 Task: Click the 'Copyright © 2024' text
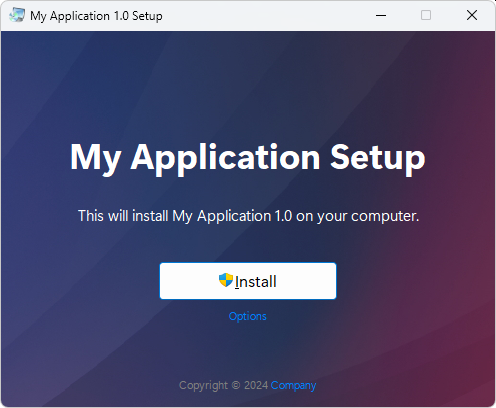click(223, 385)
